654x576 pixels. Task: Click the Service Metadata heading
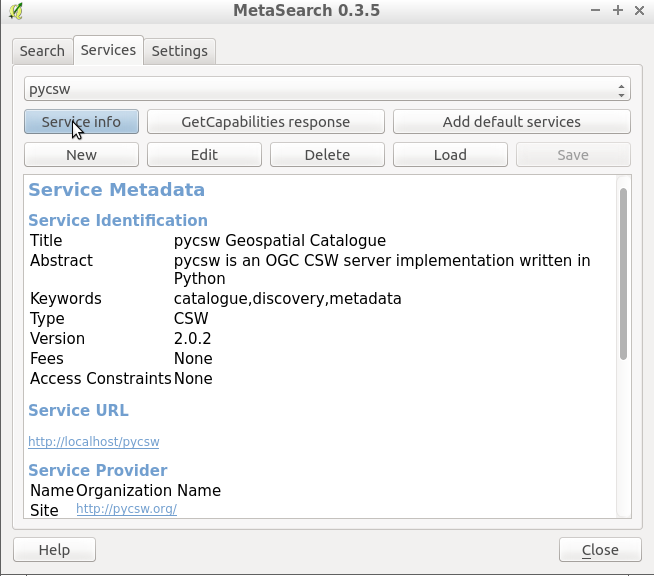[116, 190]
